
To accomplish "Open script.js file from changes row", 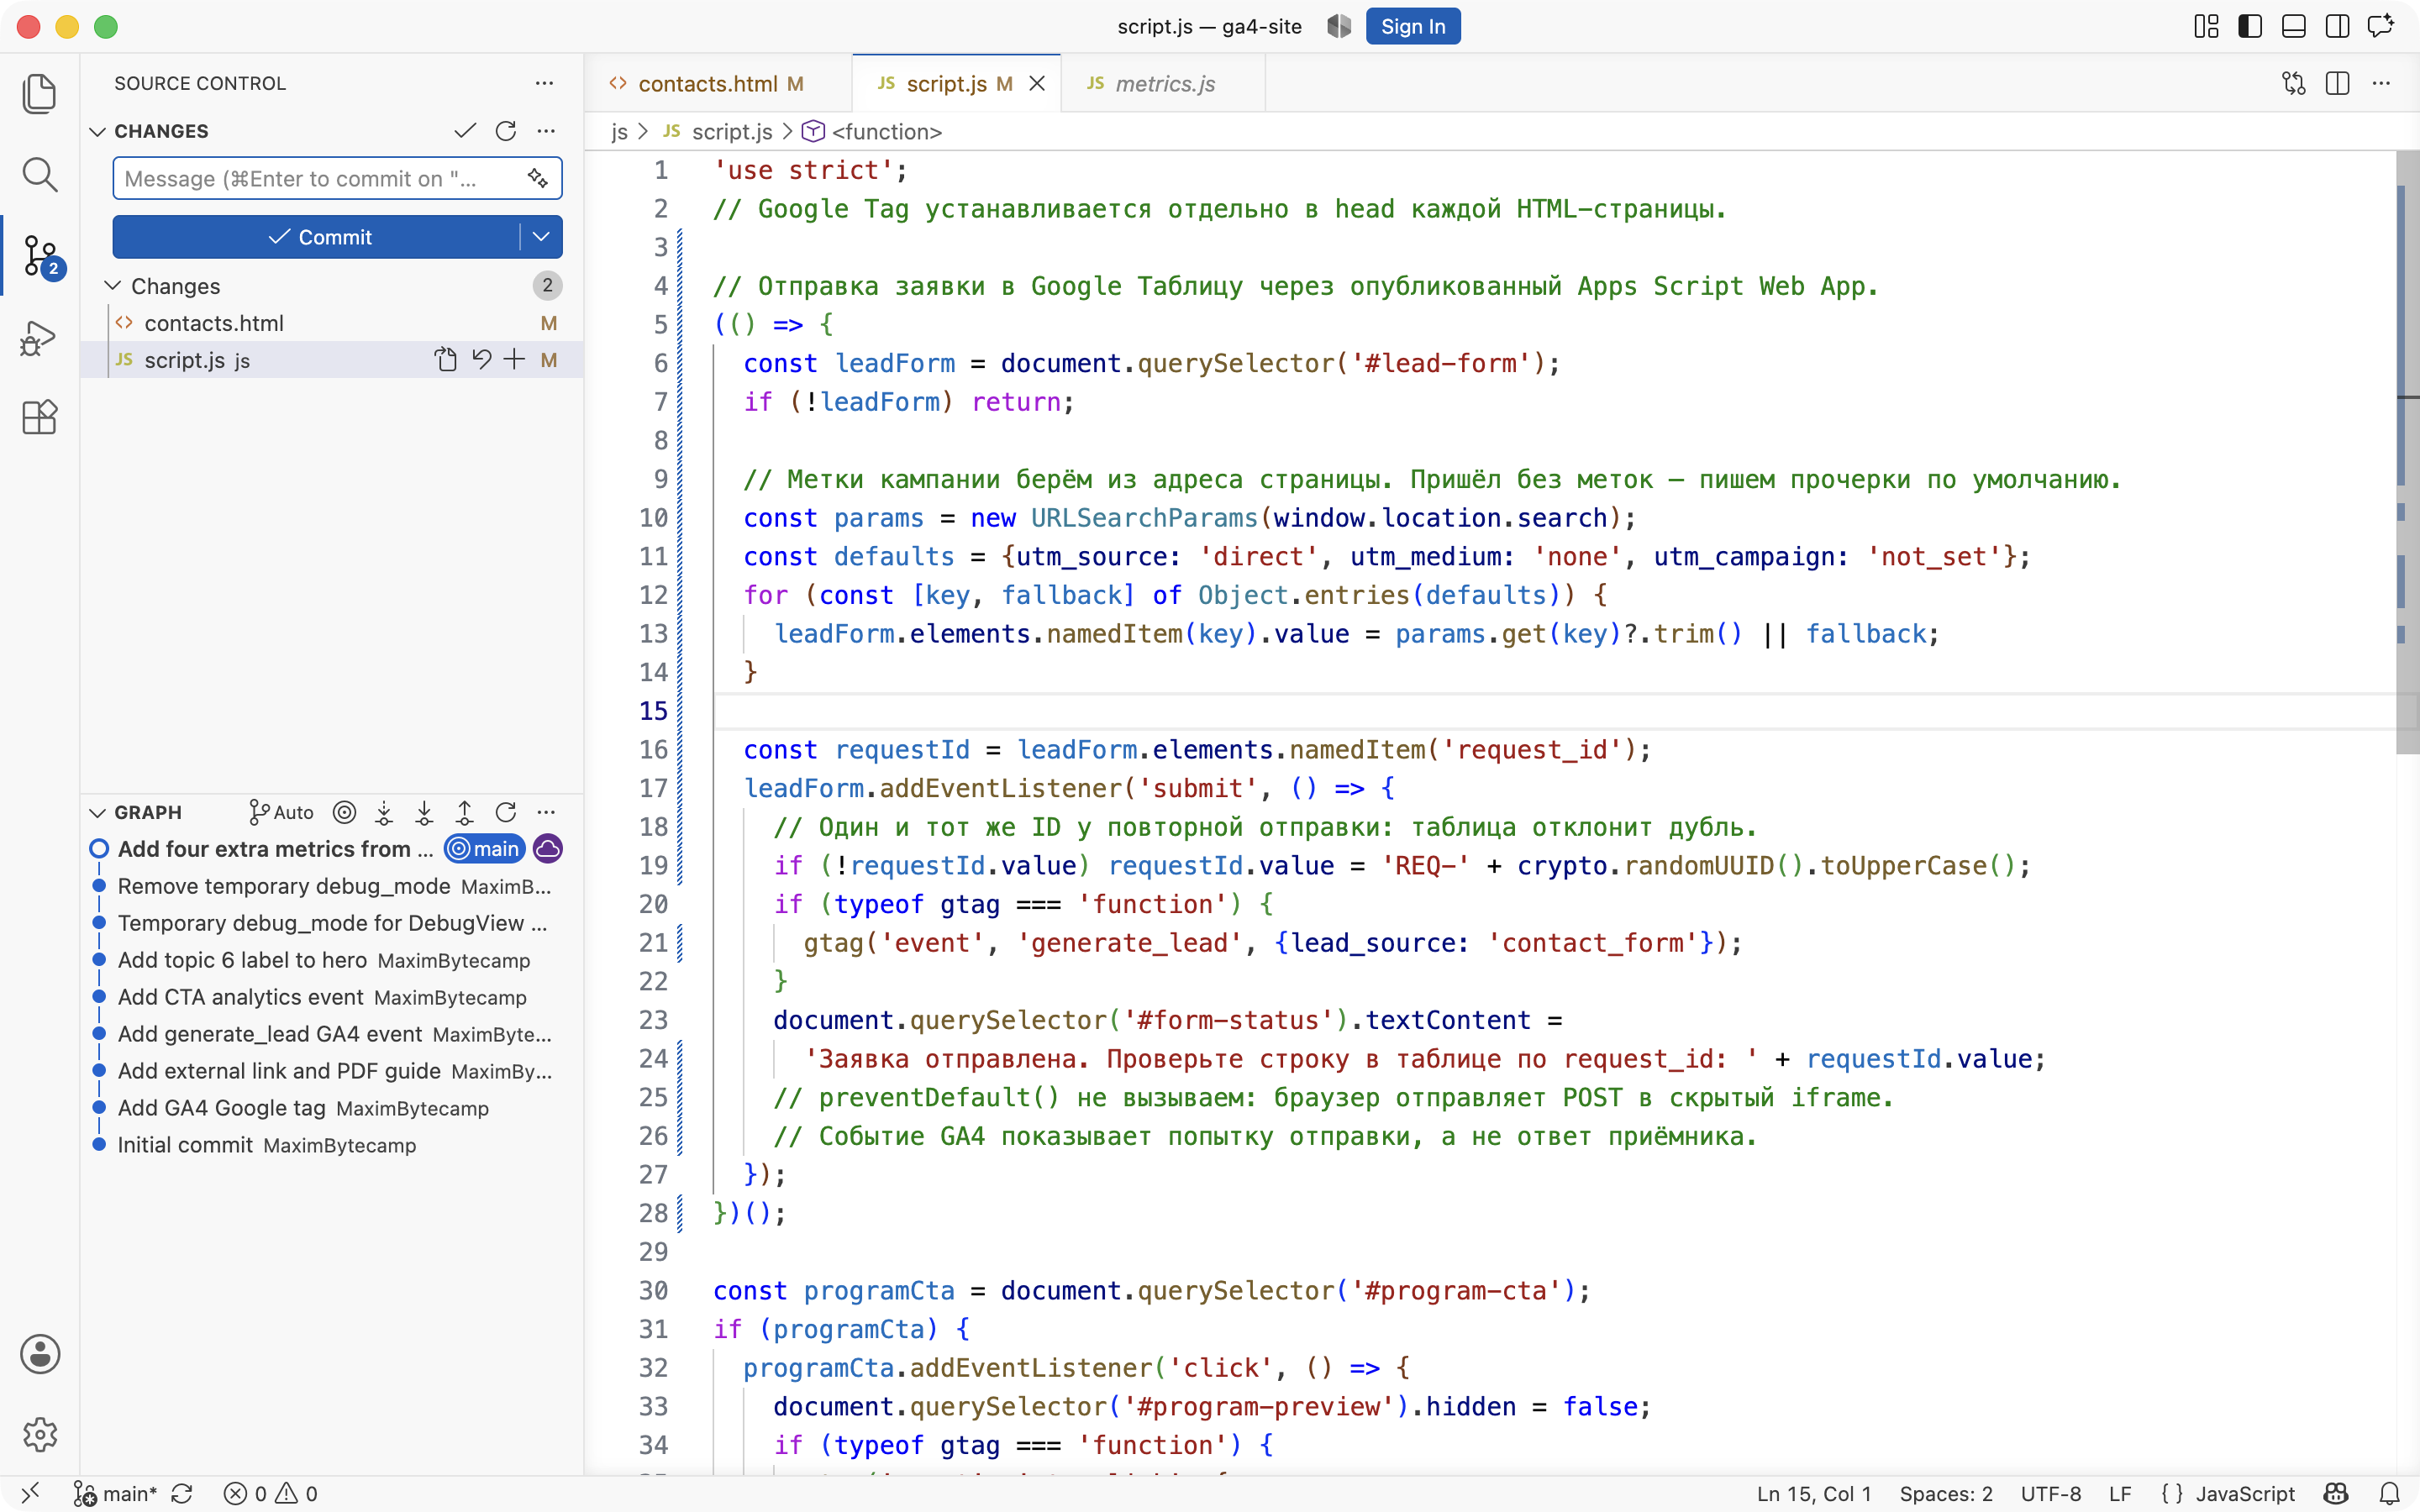I will coord(446,360).
